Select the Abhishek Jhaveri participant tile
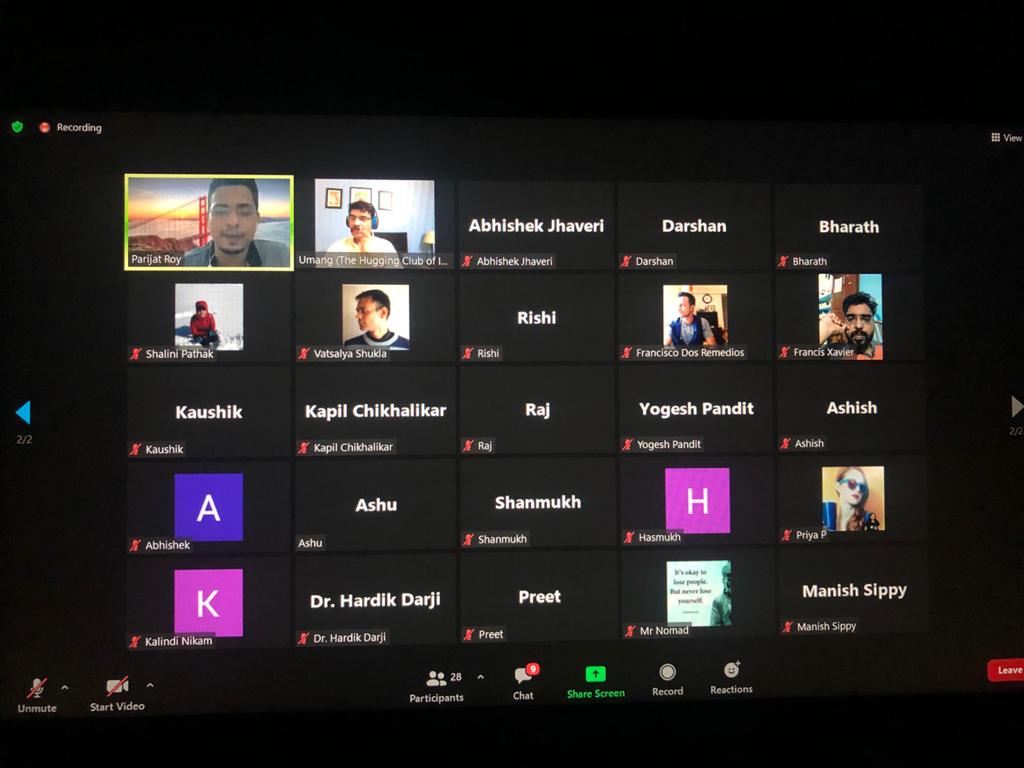This screenshot has height=768, width=1024. click(536, 225)
